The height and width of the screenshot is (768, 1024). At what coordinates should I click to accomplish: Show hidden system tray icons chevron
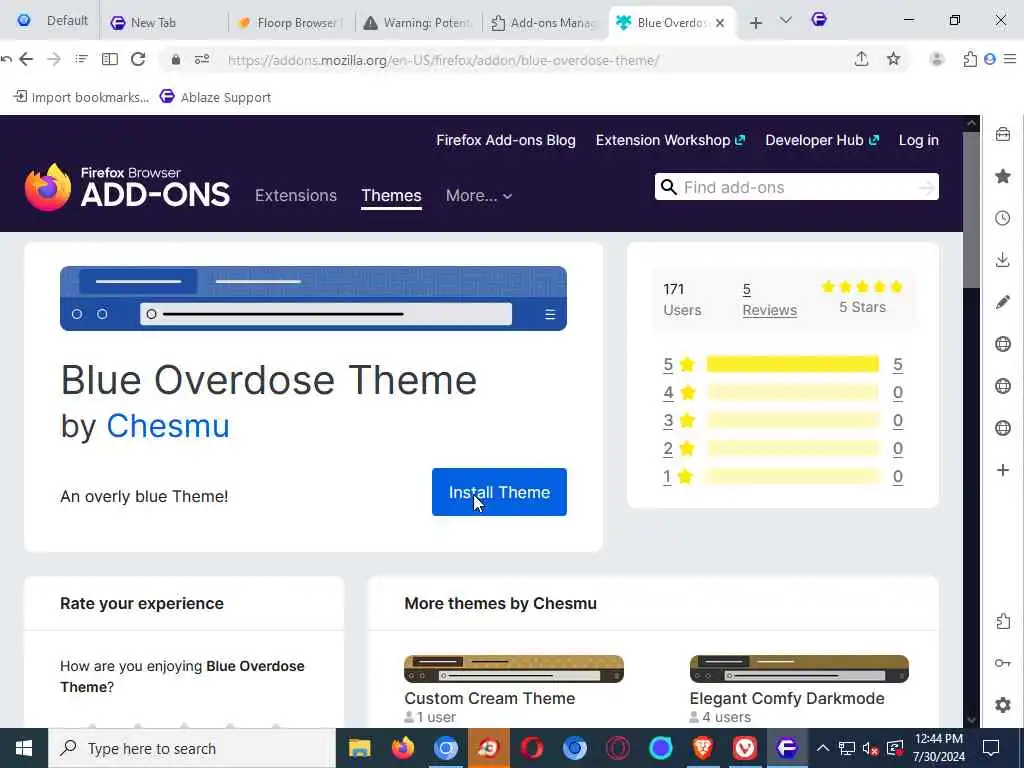pyautogui.click(x=823, y=748)
